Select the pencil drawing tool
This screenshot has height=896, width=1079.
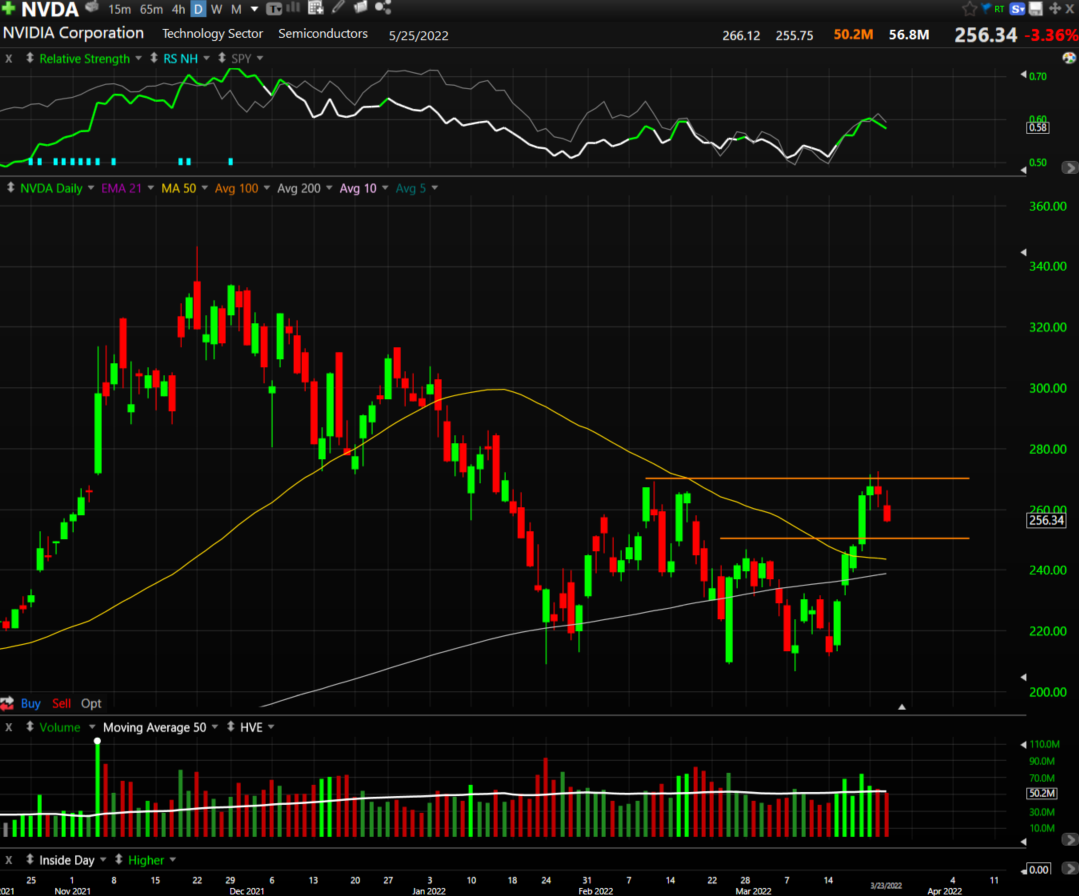click(338, 8)
